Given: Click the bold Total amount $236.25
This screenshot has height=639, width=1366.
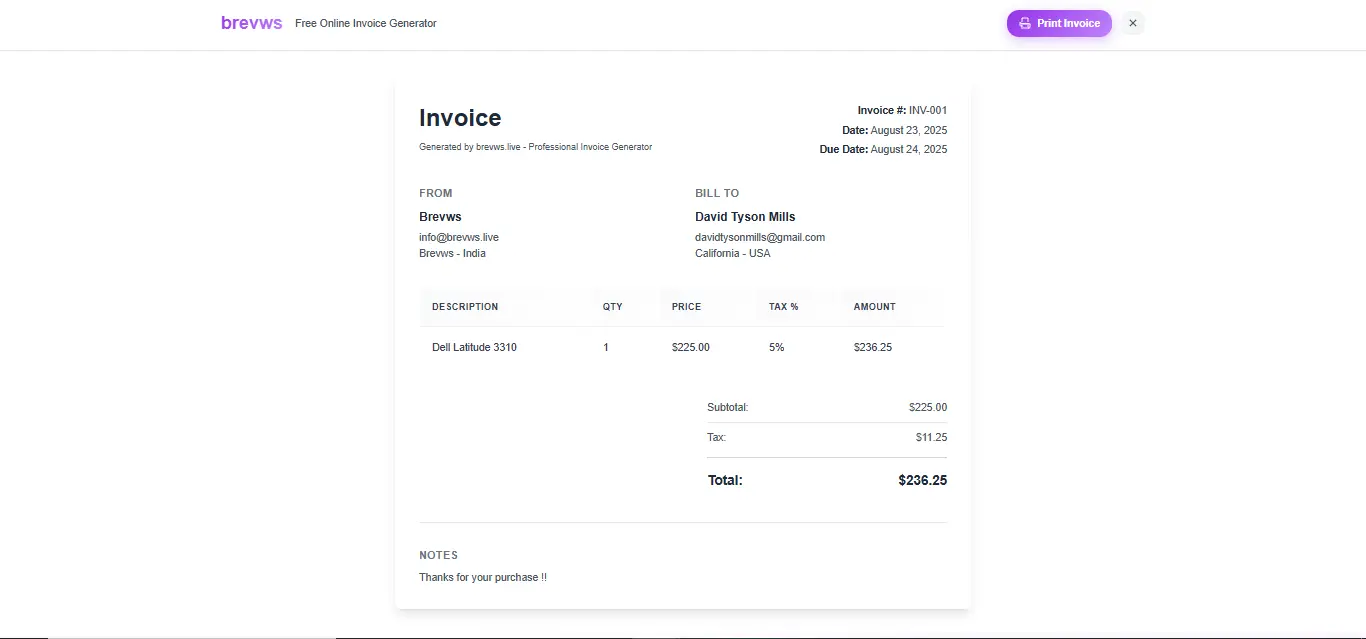Looking at the screenshot, I should [x=922, y=480].
